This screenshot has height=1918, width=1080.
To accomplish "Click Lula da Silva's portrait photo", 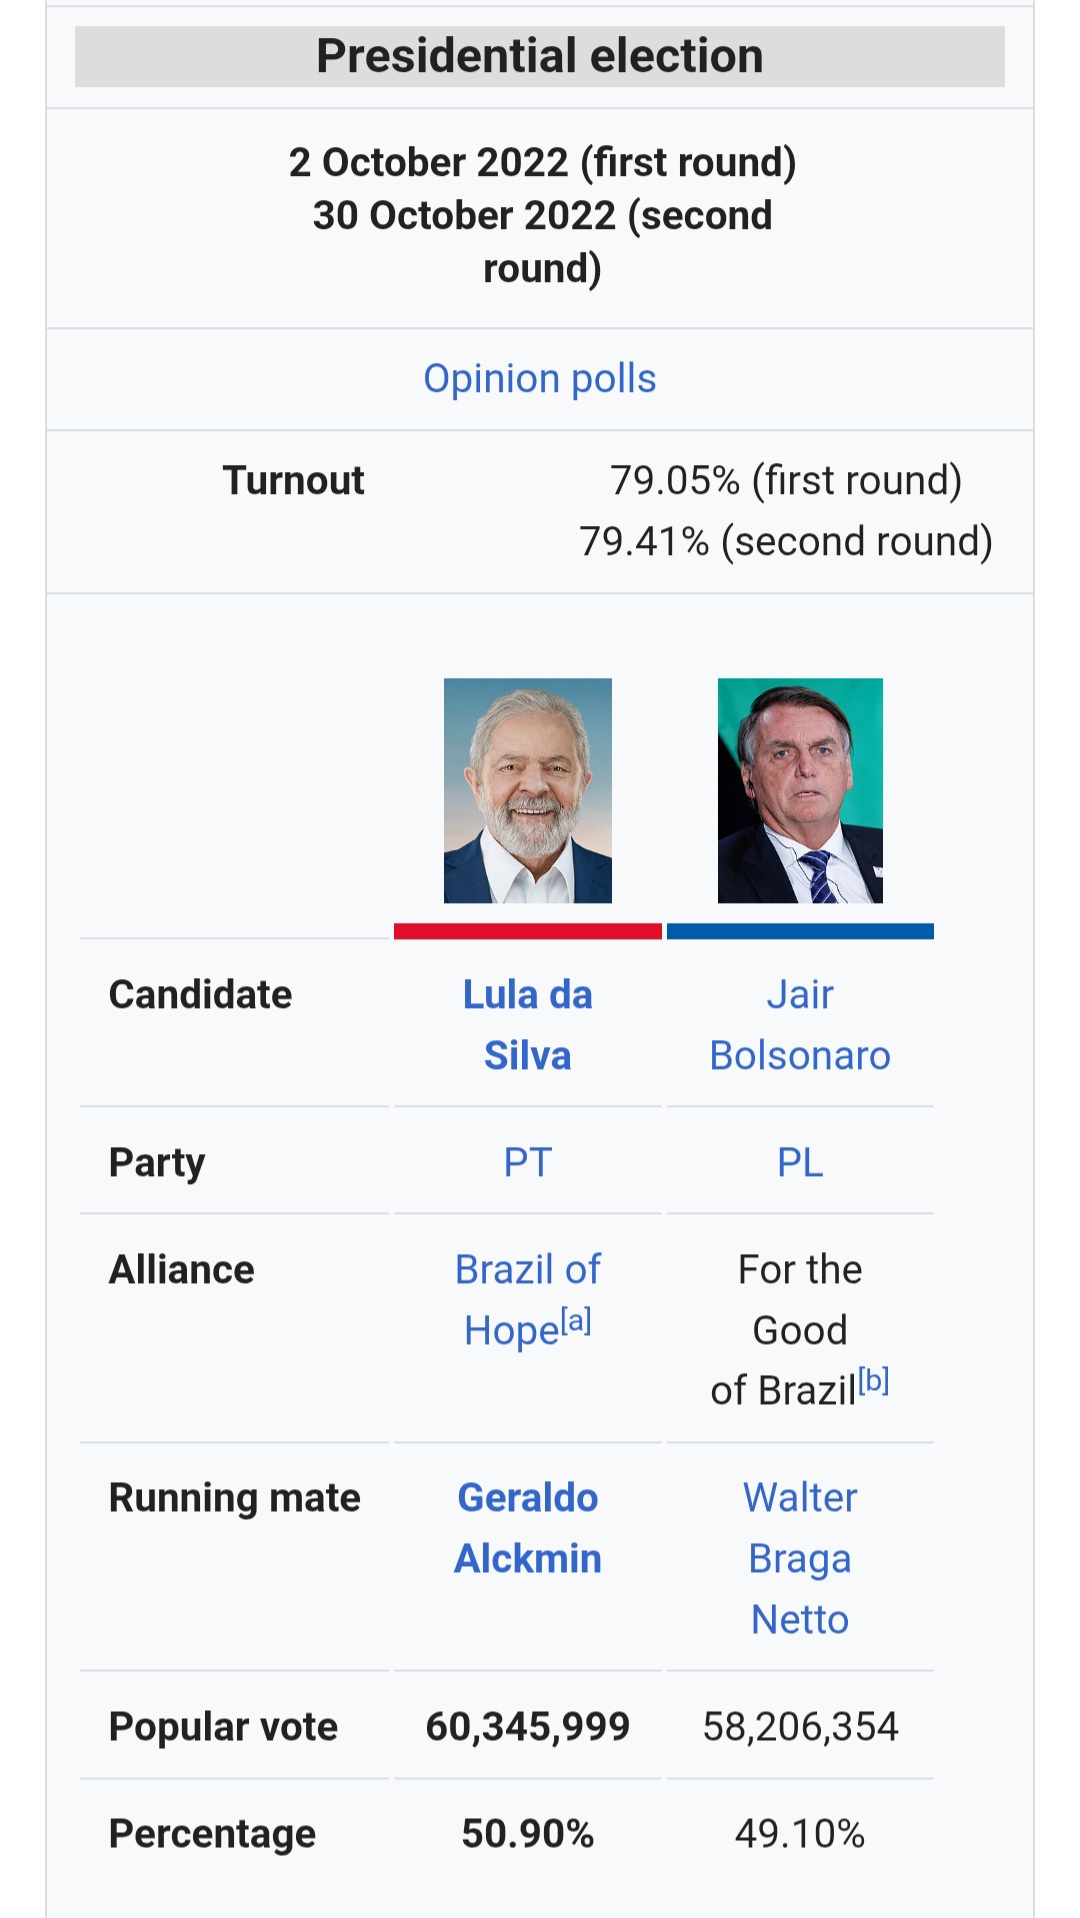I will (x=527, y=790).
